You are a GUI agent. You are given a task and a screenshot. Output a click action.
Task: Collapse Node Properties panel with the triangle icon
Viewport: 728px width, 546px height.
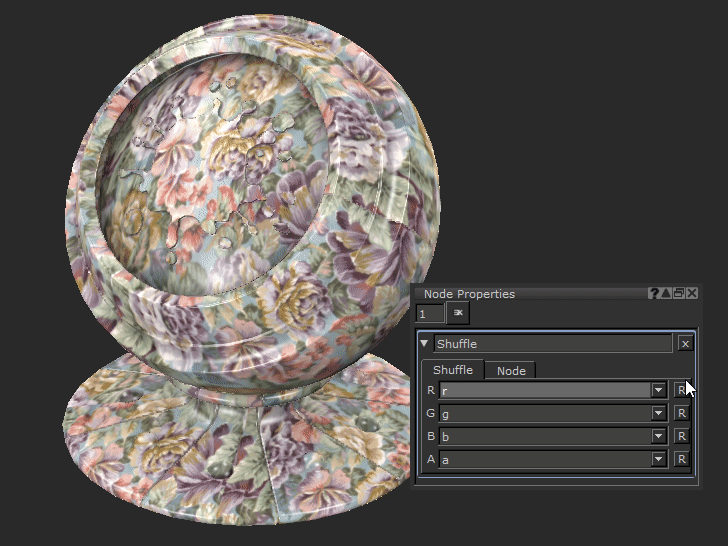[x=667, y=294]
